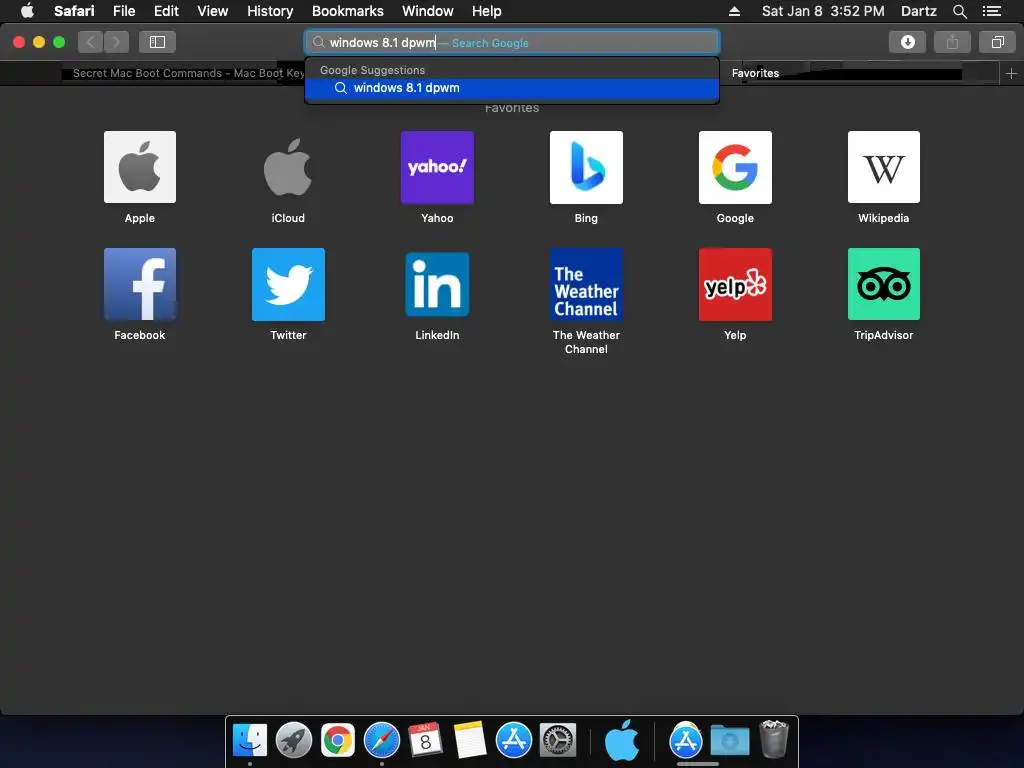Open the Safari menu

pos(74,11)
